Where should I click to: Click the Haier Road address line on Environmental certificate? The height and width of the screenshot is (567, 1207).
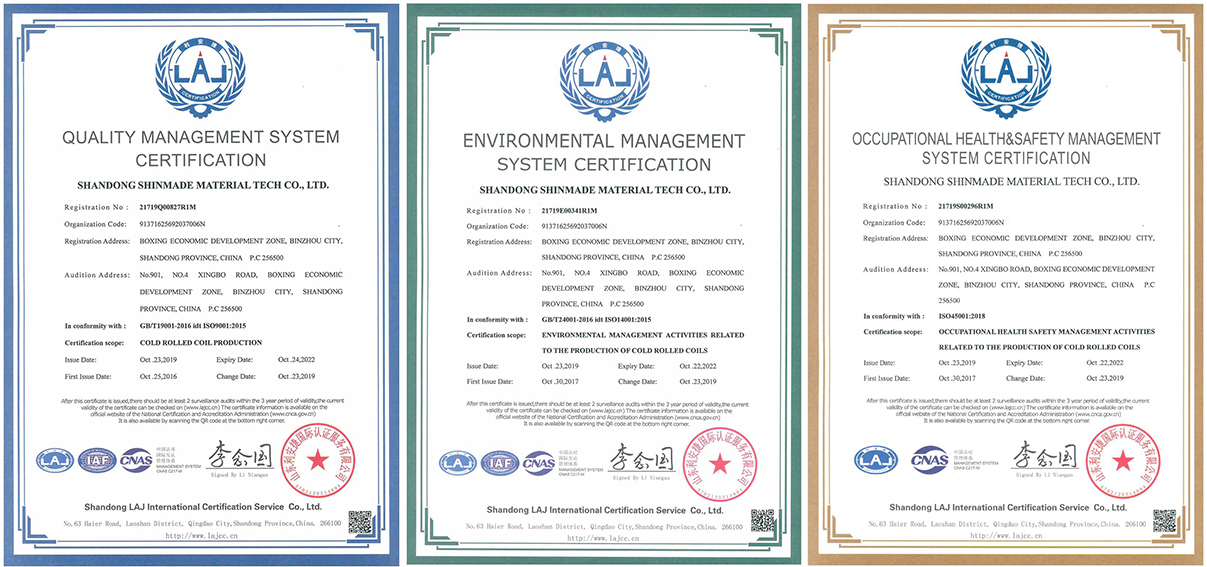(x=605, y=526)
